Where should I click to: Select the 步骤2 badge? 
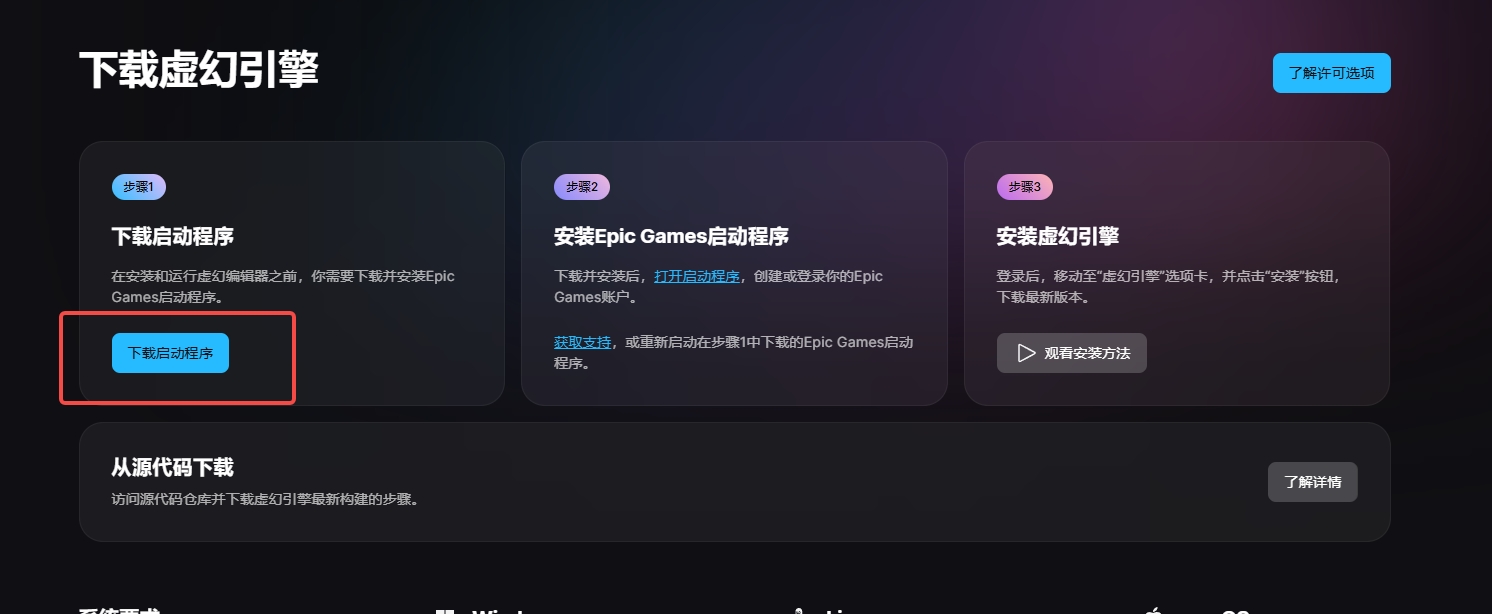582,187
